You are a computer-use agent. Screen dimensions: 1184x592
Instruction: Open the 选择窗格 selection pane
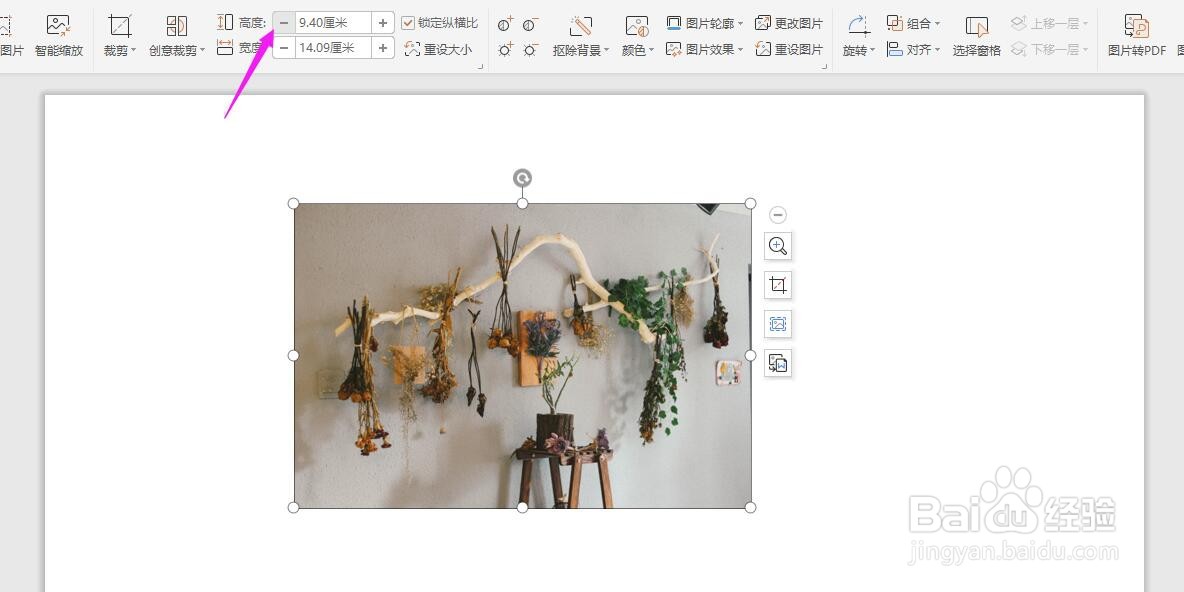click(x=977, y=36)
